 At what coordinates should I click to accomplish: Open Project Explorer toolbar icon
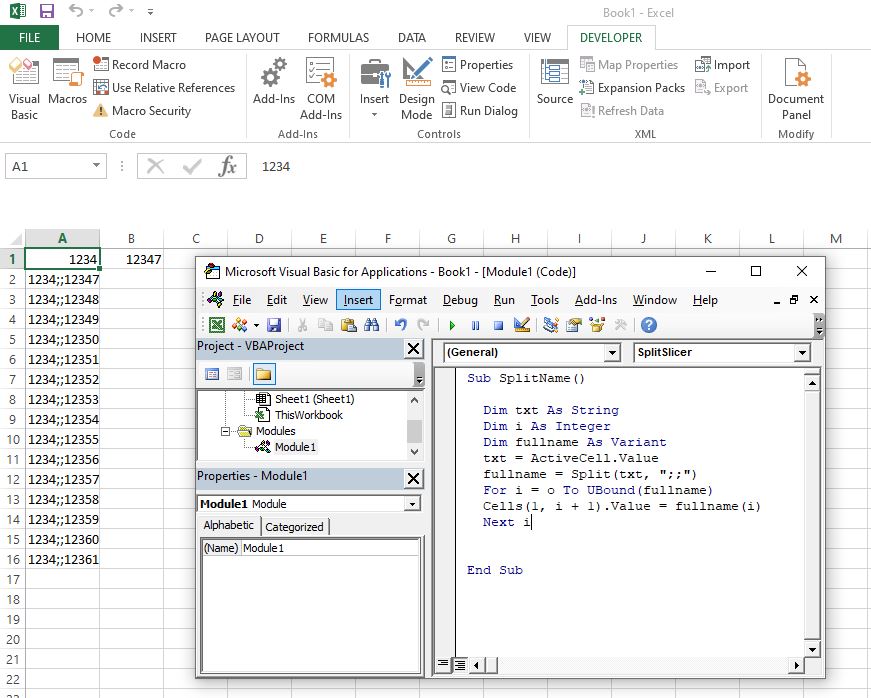point(550,325)
